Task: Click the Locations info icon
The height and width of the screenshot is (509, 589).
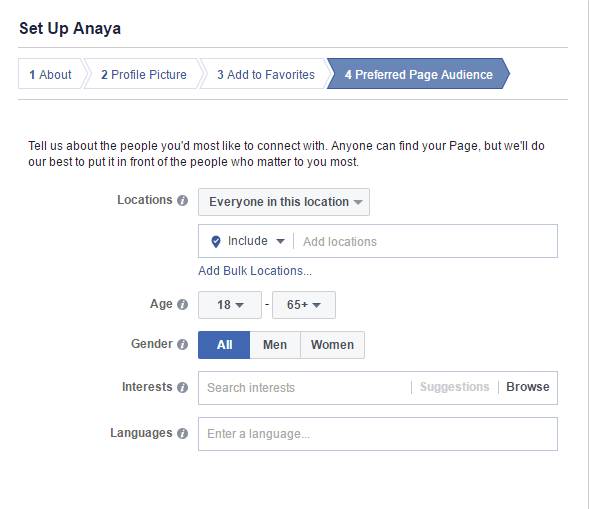Action: (183, 201)
